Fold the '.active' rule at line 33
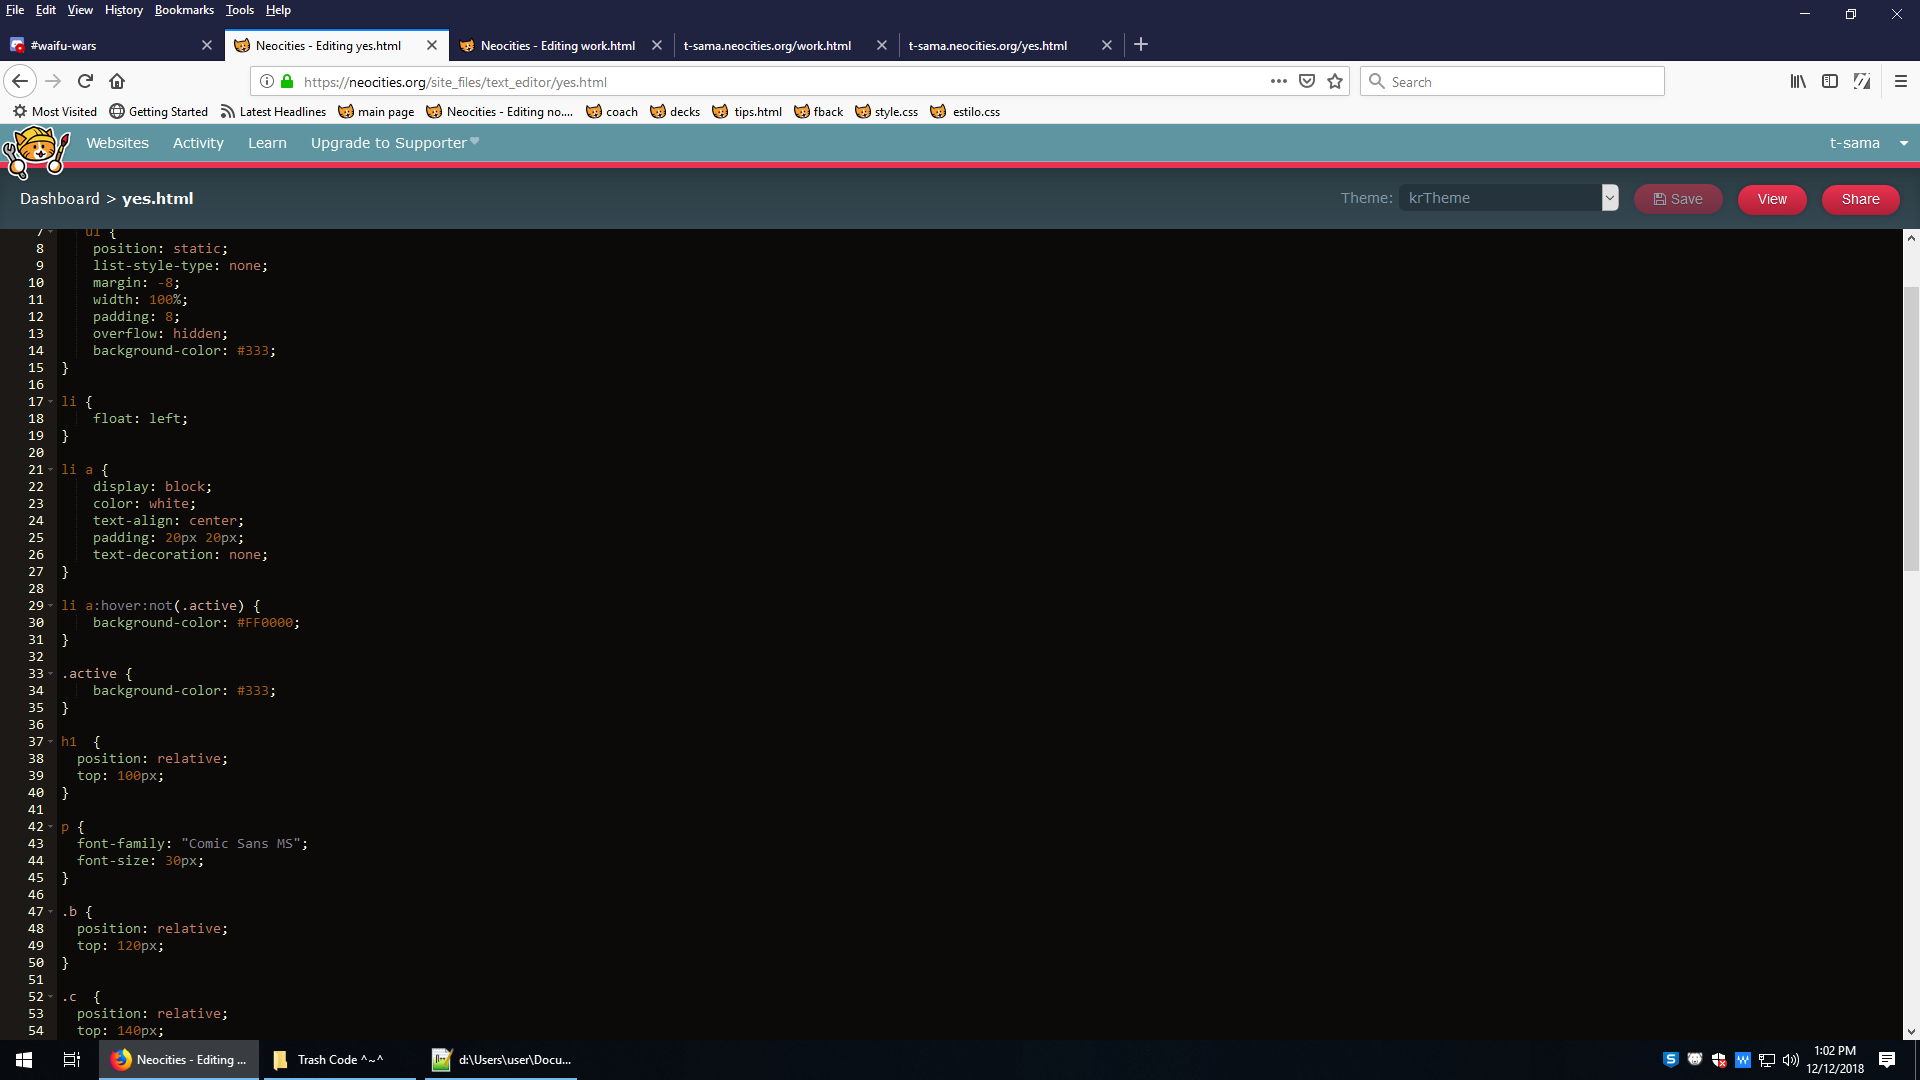Image resolution: width=1920 pixels, height=1080 pixels. point(51,674)
